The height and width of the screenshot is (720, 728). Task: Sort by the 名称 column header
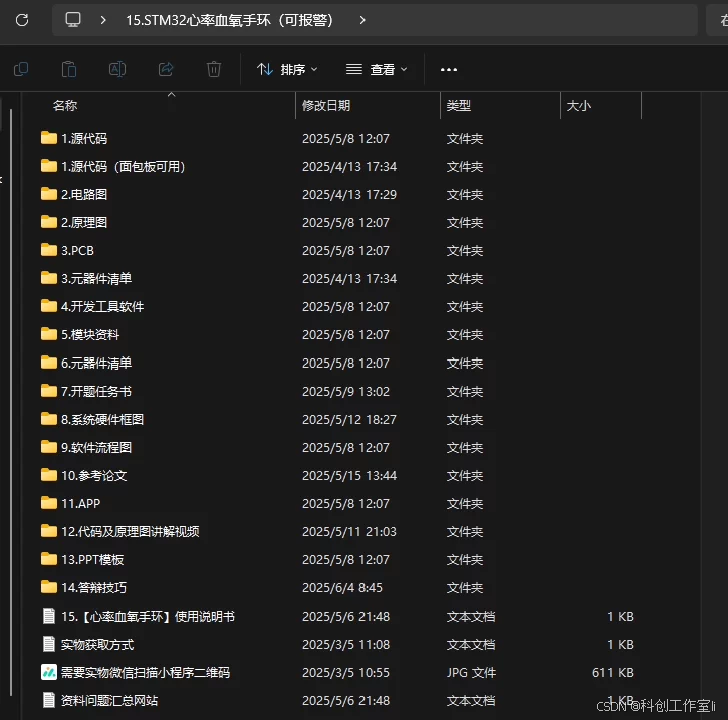tap(65, 106)
